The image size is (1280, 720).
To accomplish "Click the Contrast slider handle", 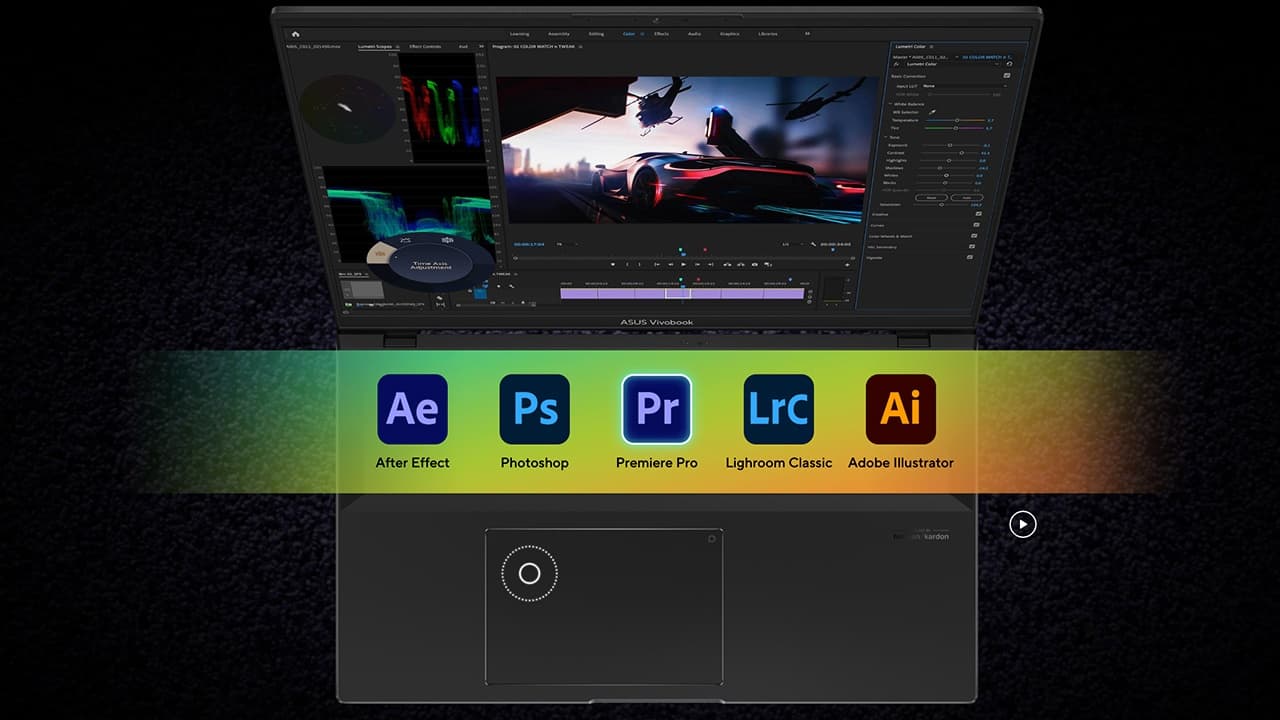I will coord(962,153).
